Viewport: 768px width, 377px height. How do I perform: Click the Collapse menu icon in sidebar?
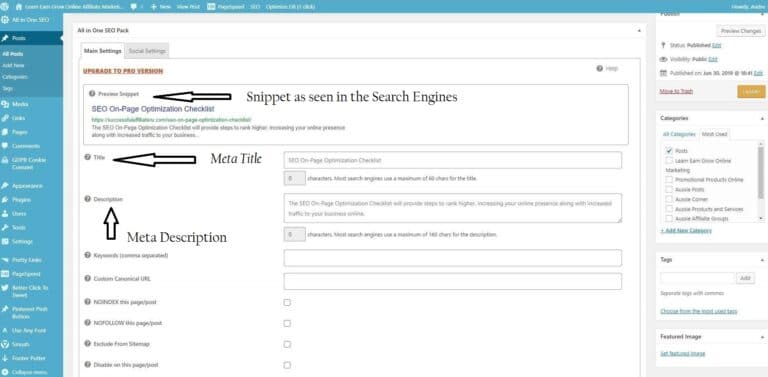click(5, 372)
